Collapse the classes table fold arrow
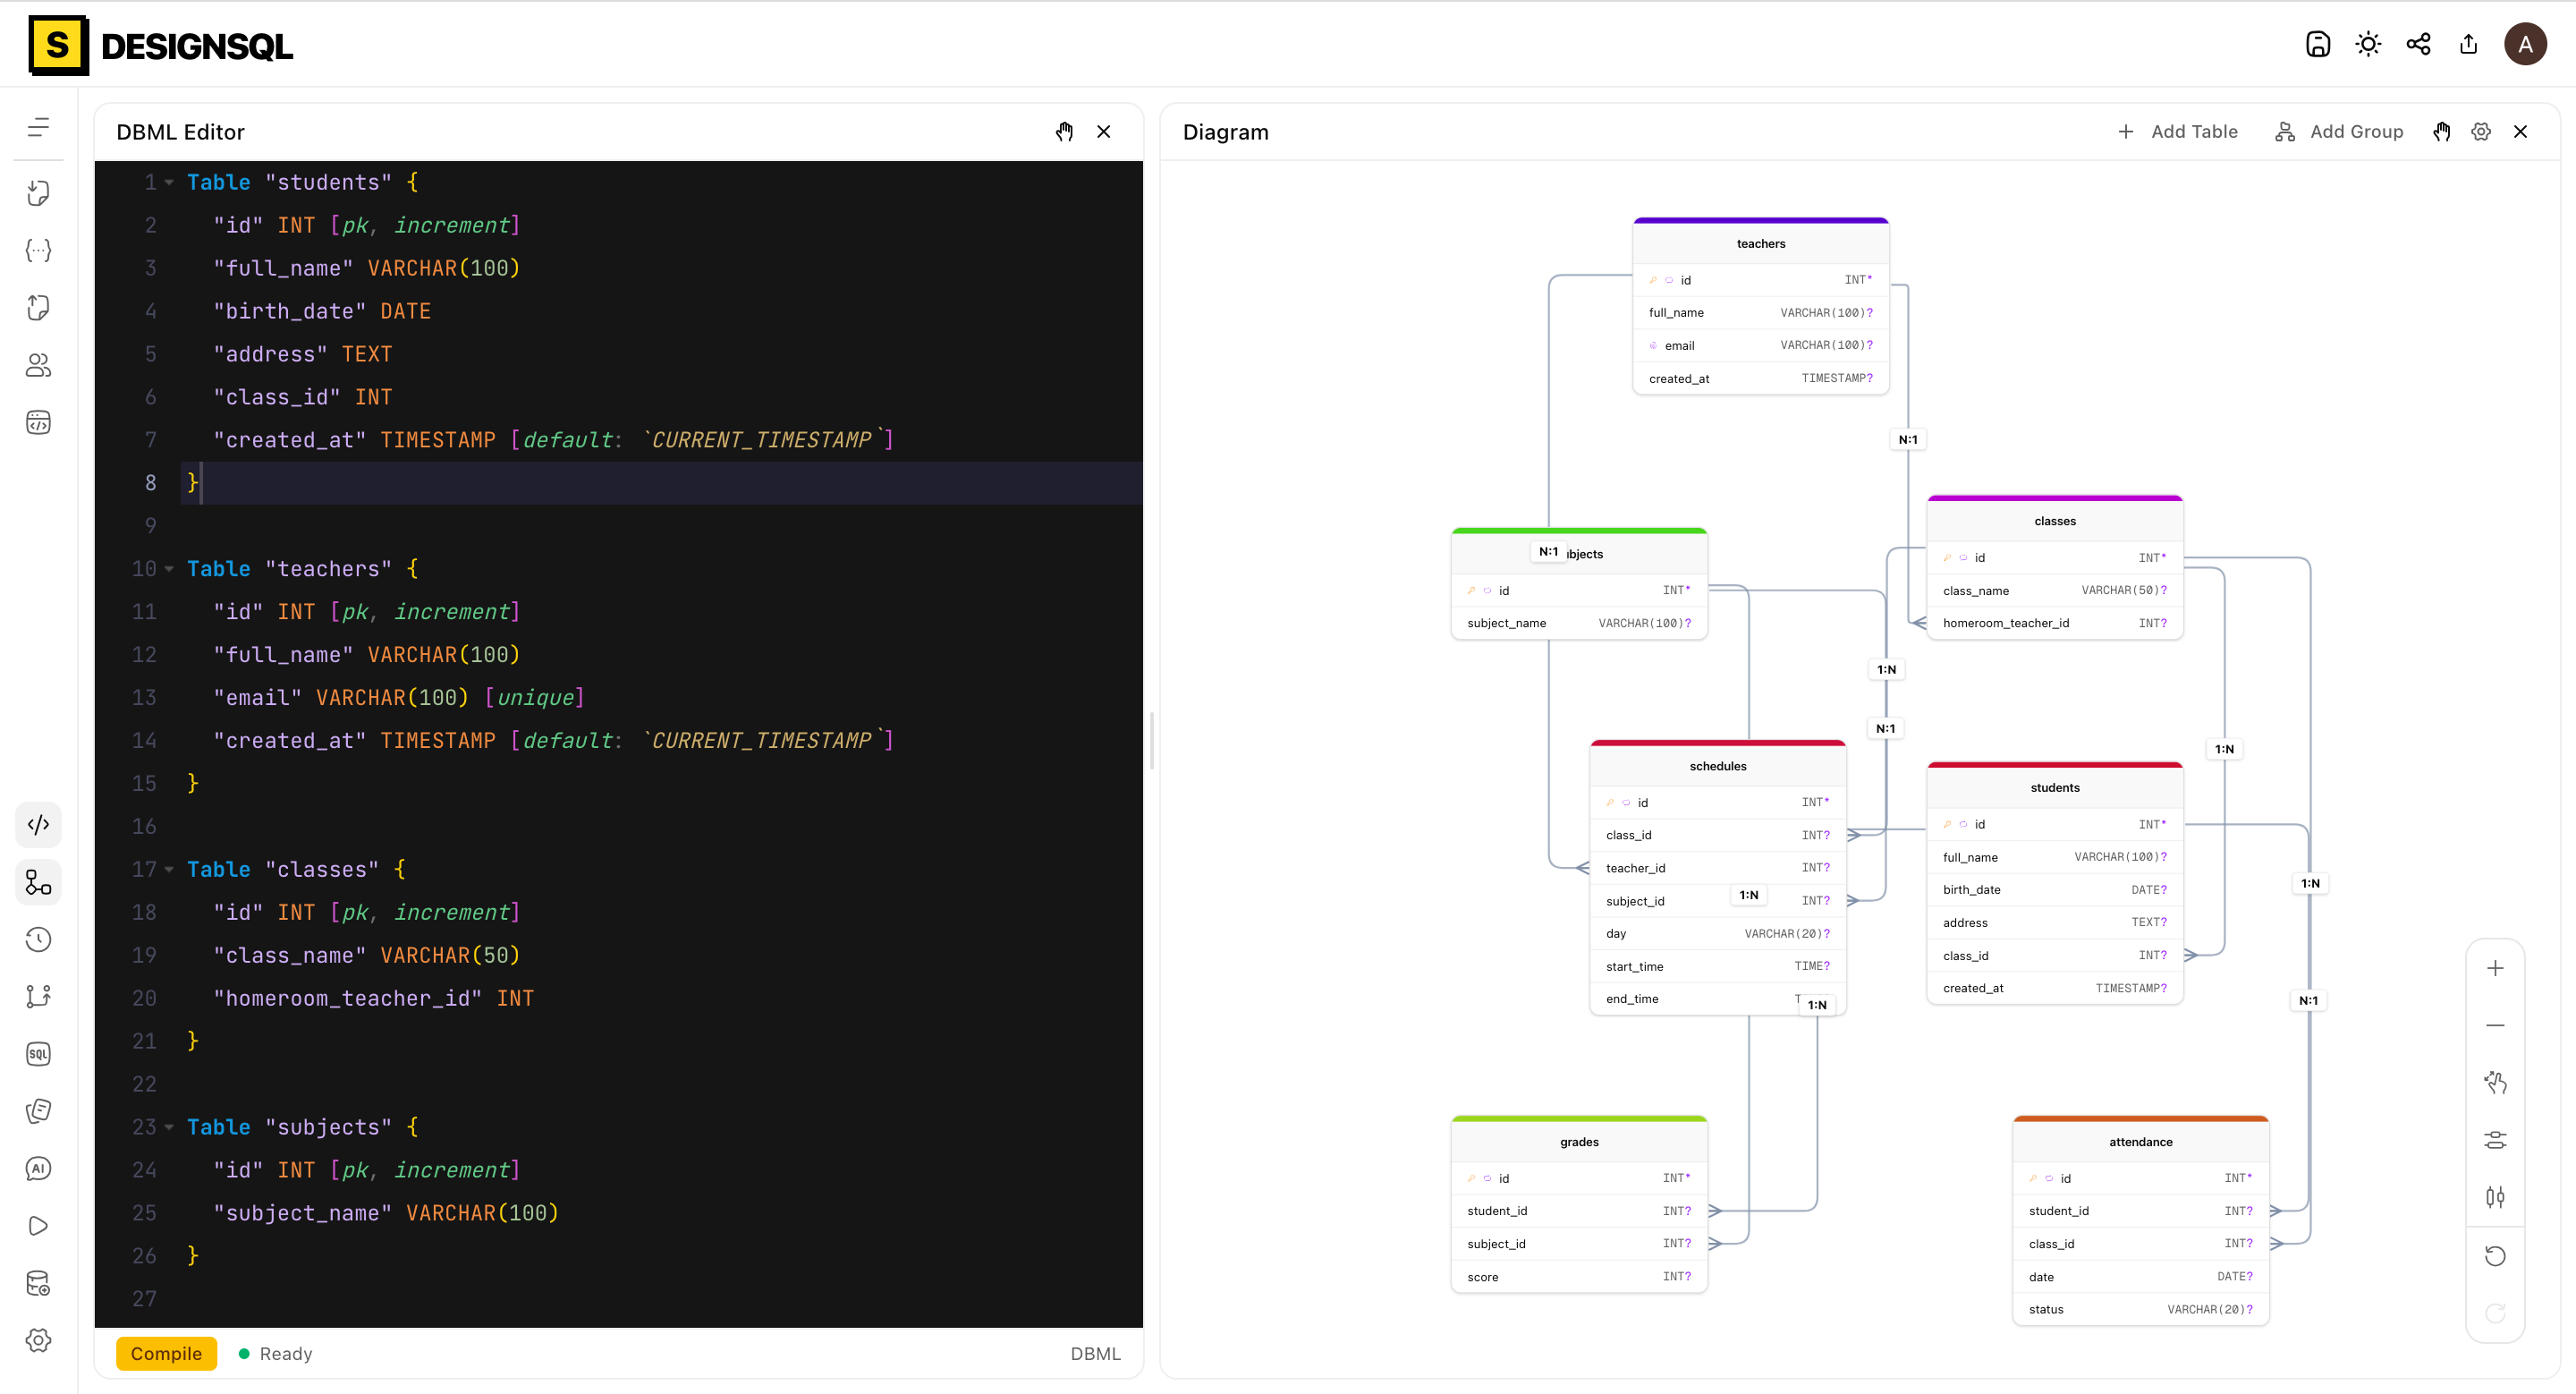 click(x=169, y=870)
